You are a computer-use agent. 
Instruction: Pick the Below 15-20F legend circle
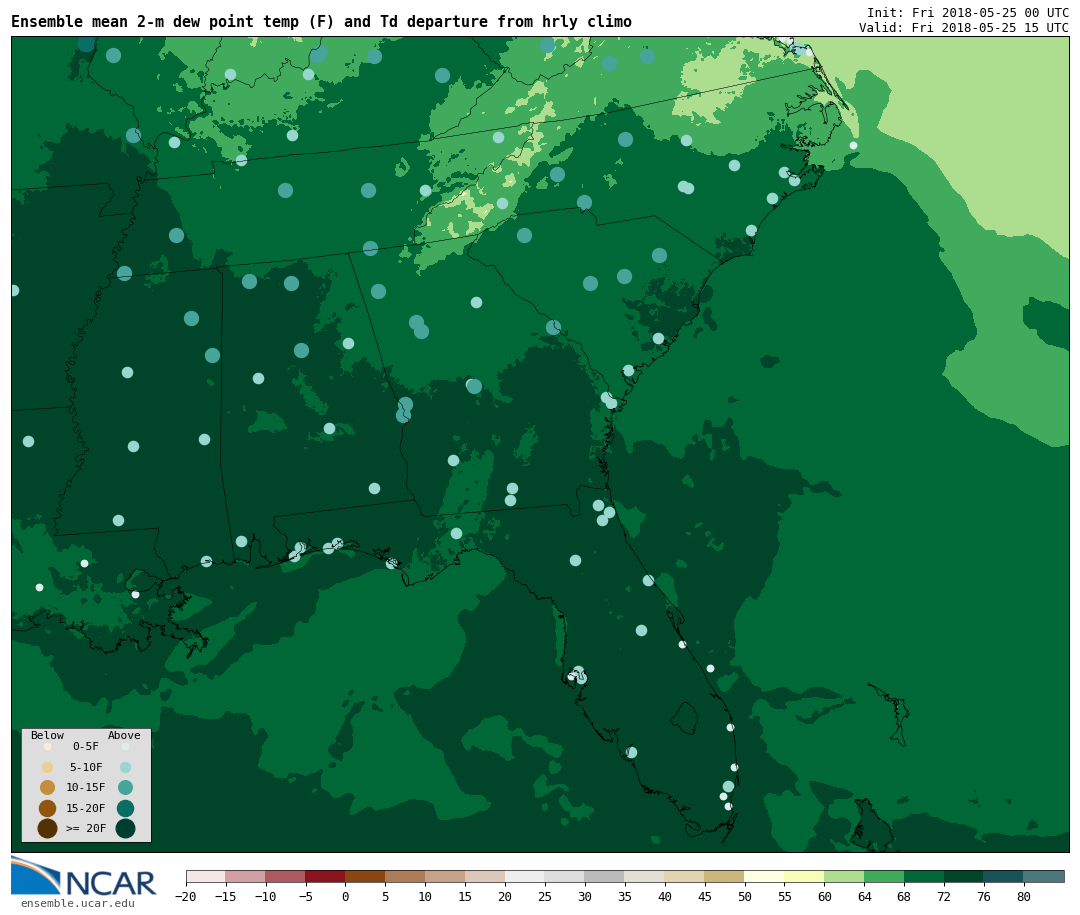pyautogui.click(x=48, y=808)
